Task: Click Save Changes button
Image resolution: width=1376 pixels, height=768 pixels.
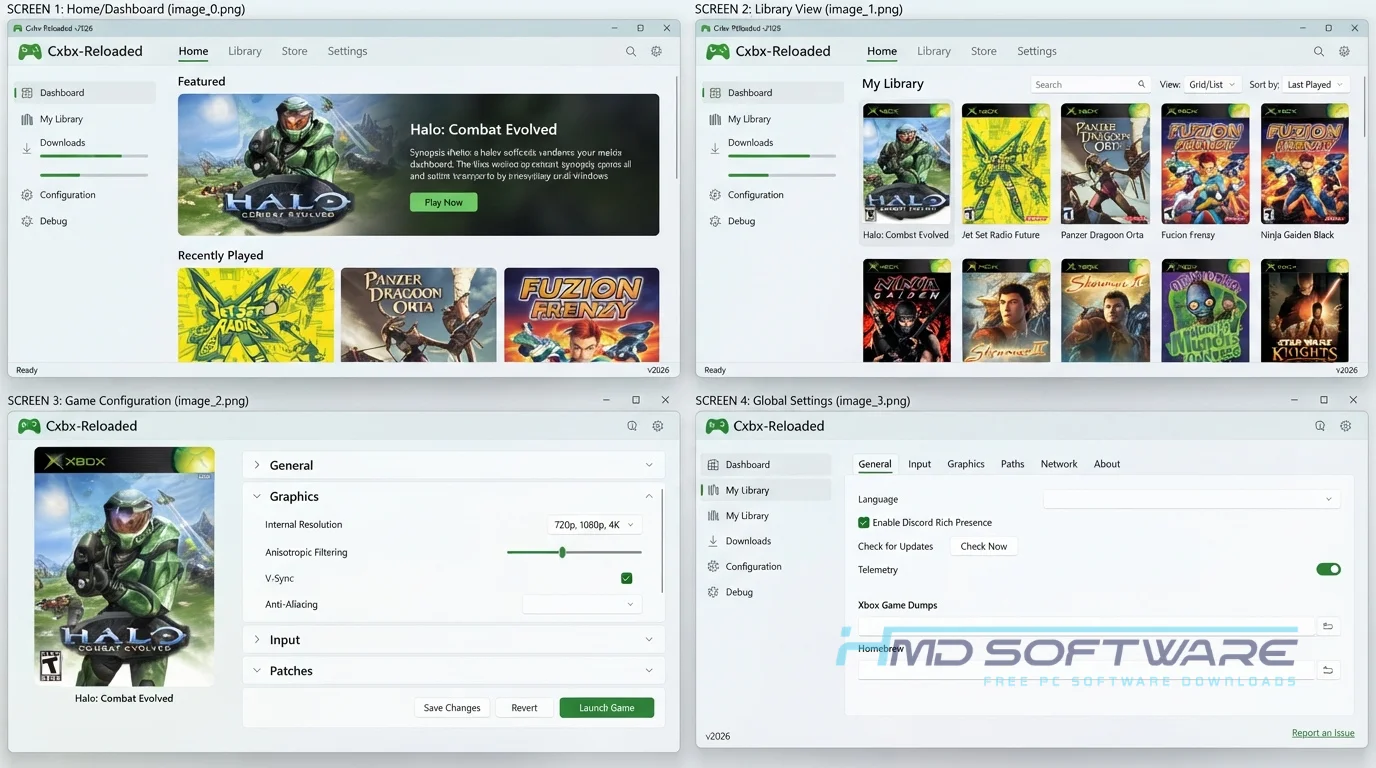Action: coord(452,708)
